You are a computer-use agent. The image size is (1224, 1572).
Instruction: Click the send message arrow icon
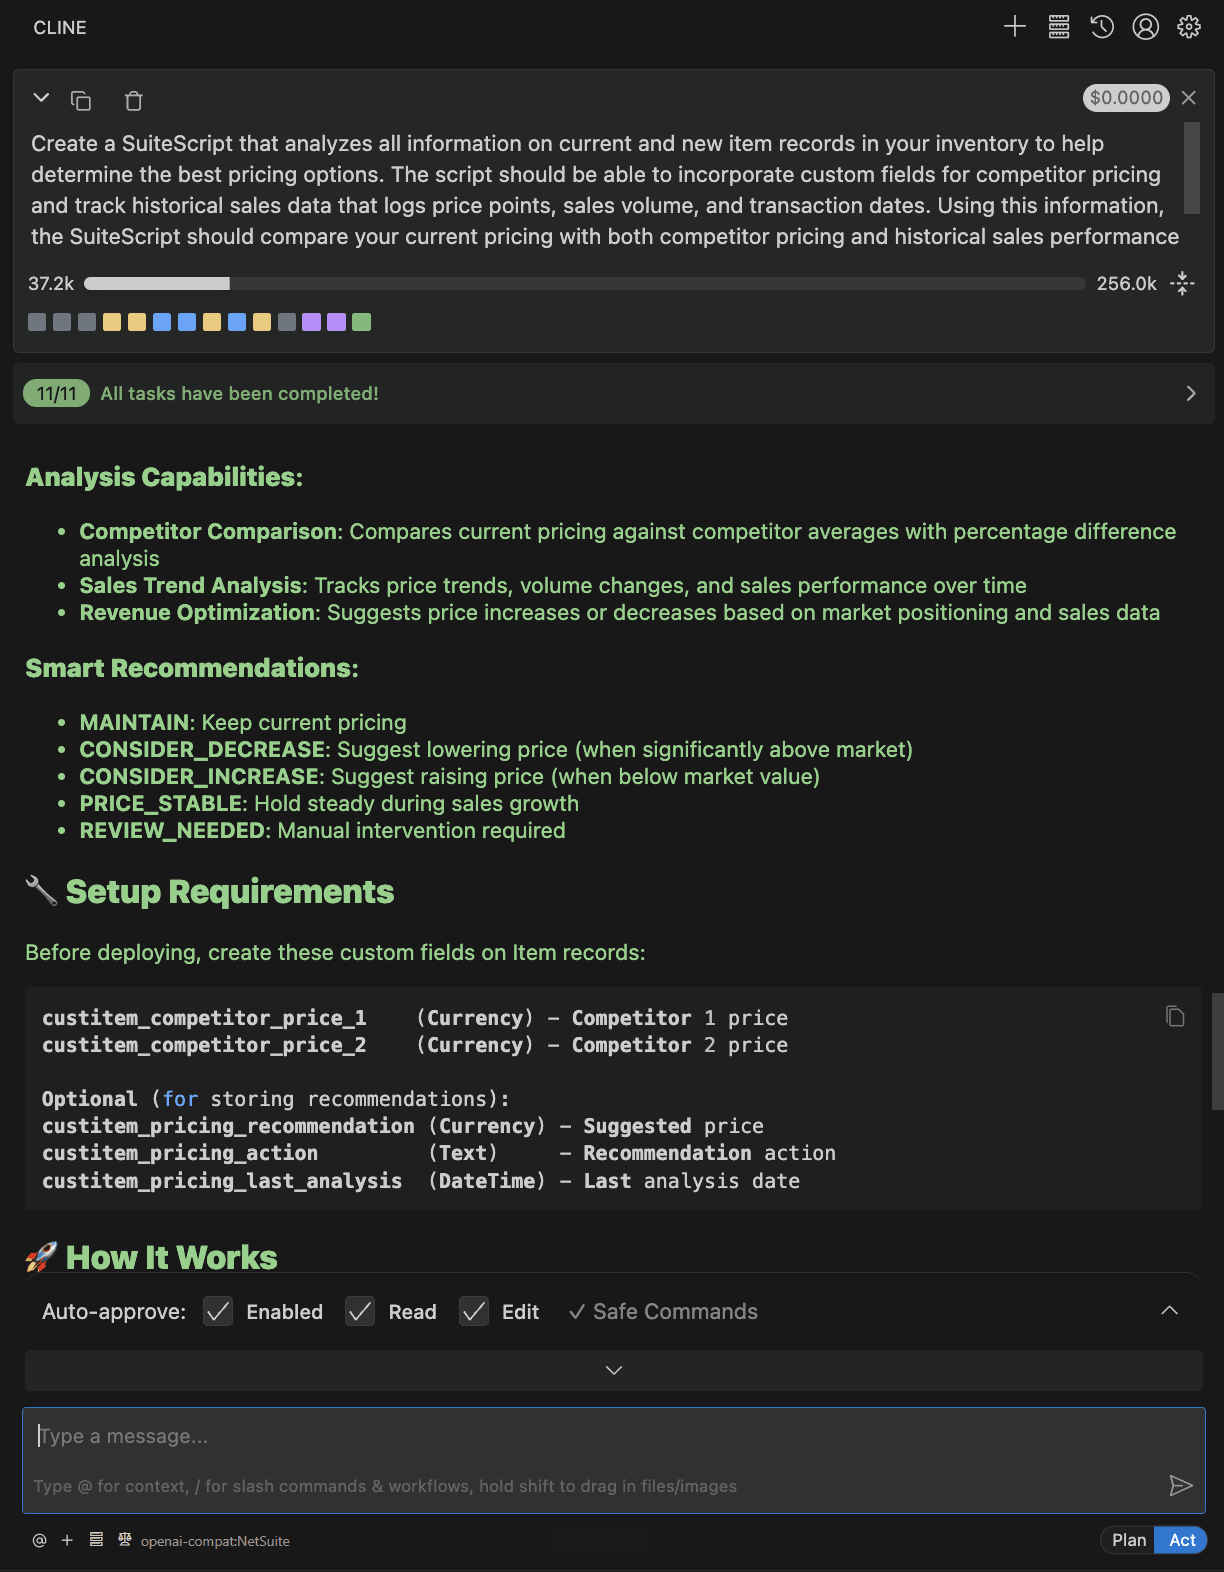[x=1180, y=1485]
